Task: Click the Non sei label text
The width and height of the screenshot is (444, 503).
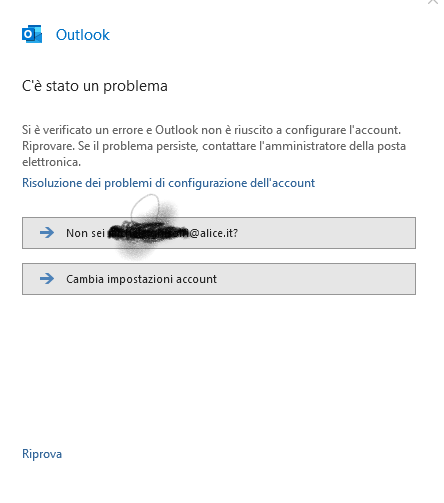Action: [85, 233]
